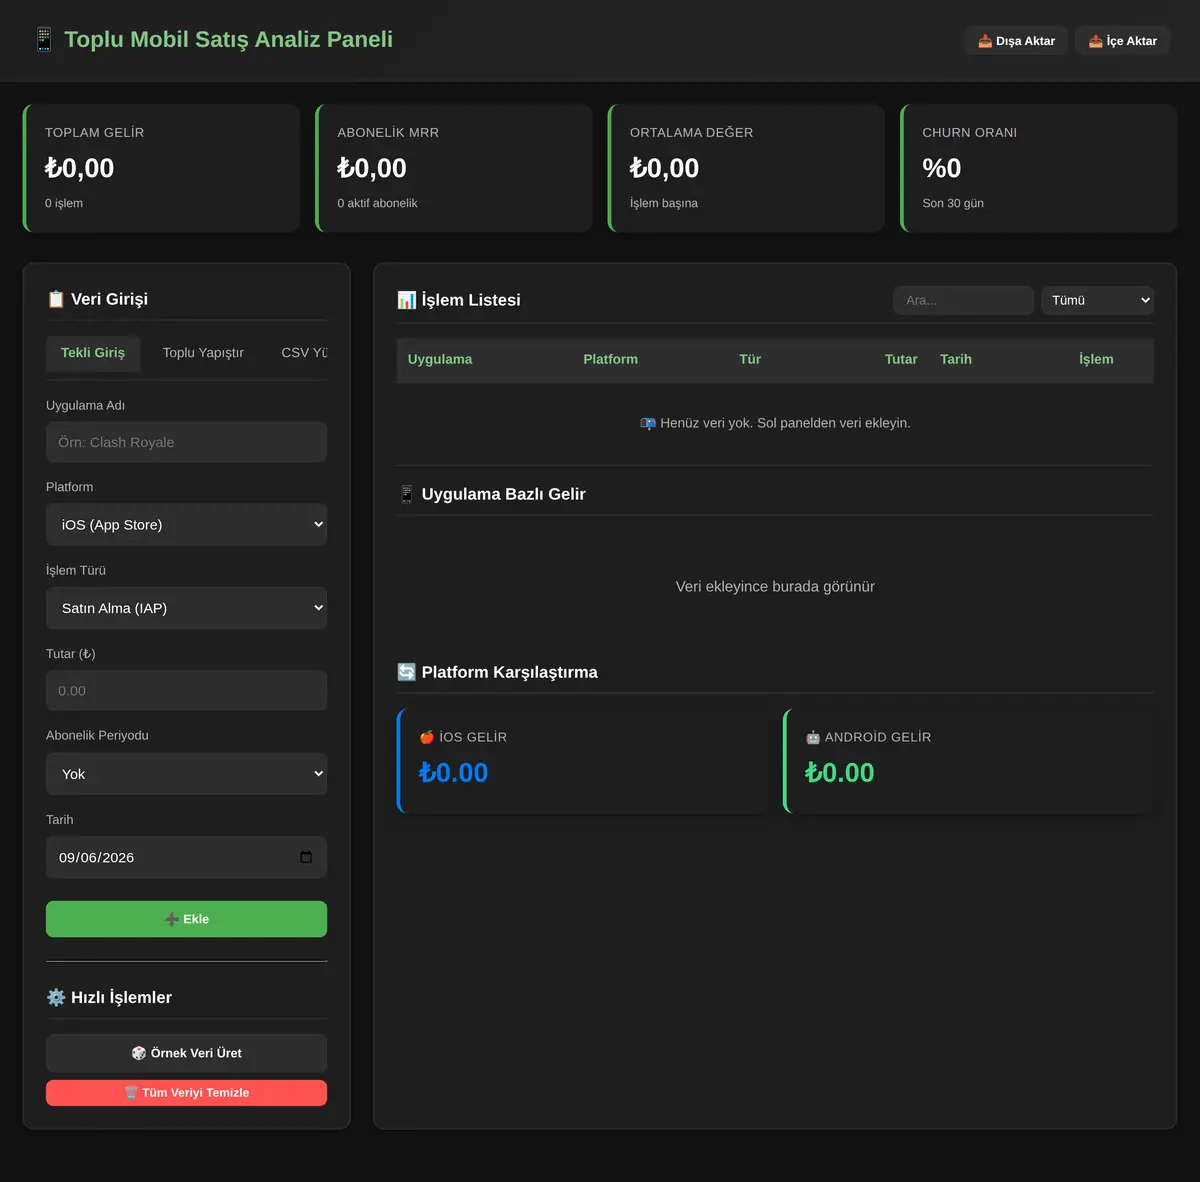Click the Platform column header
This screenshot has height=1182, width=1200.
click(610, 359)
